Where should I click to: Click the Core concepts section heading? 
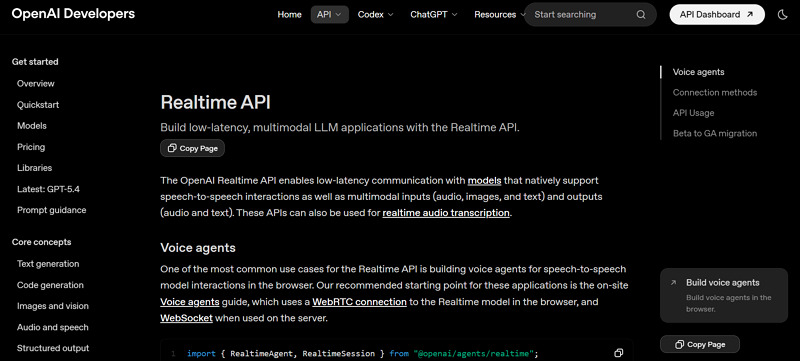(41, 242)
